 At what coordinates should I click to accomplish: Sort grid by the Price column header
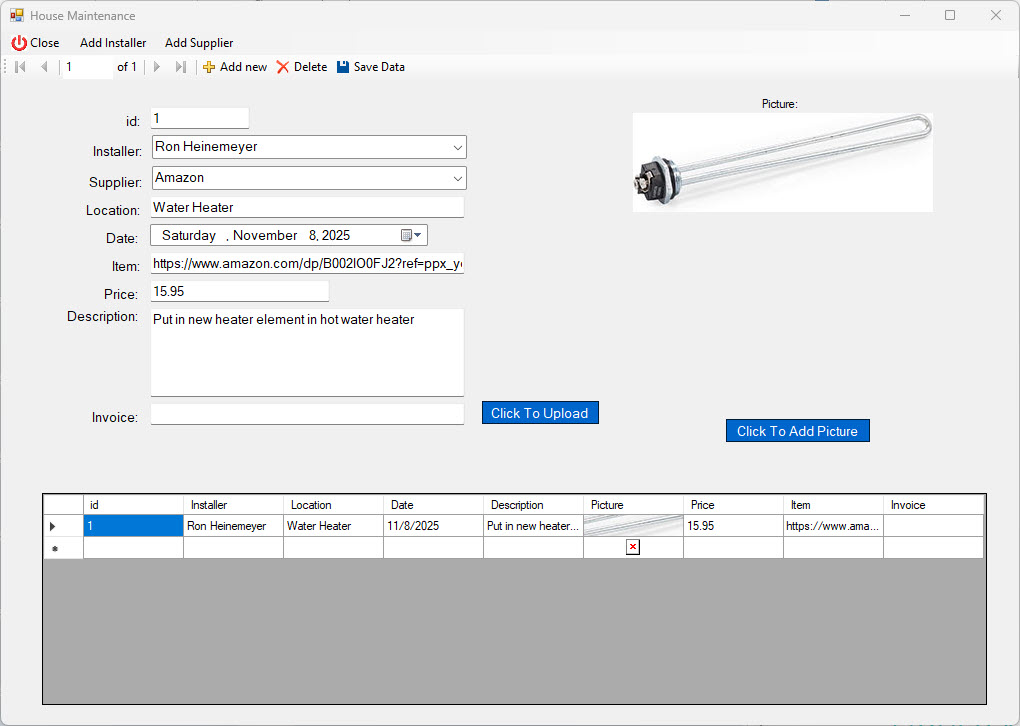(x=732, y=505)
